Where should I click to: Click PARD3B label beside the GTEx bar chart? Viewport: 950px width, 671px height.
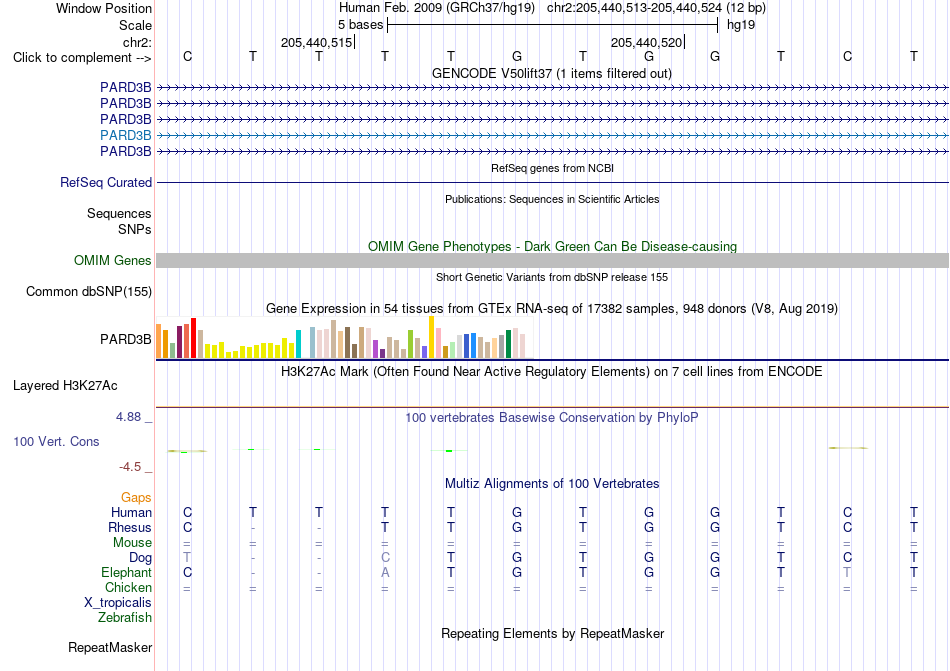[x=125, y=339]
